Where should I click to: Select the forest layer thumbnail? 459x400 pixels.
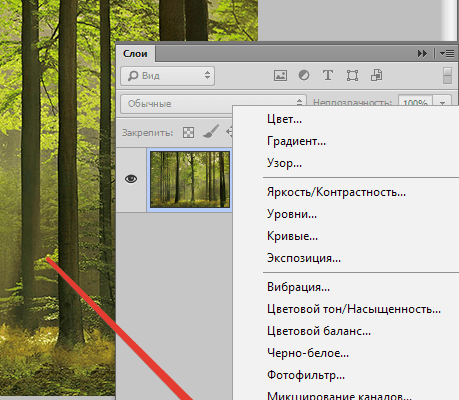point(190,179)
